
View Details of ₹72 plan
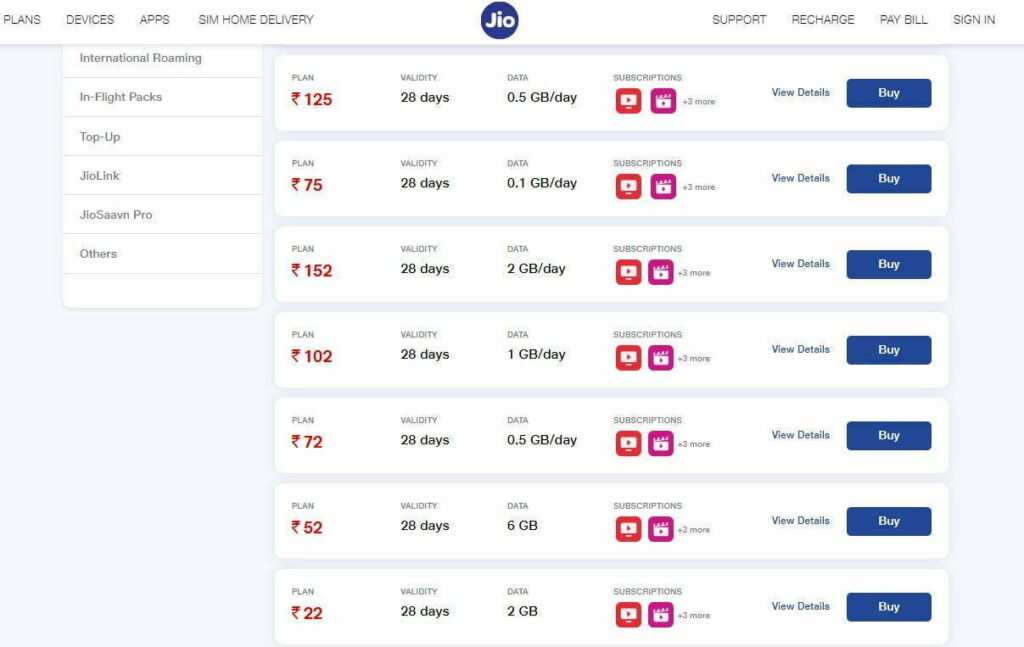coord(801,435)
